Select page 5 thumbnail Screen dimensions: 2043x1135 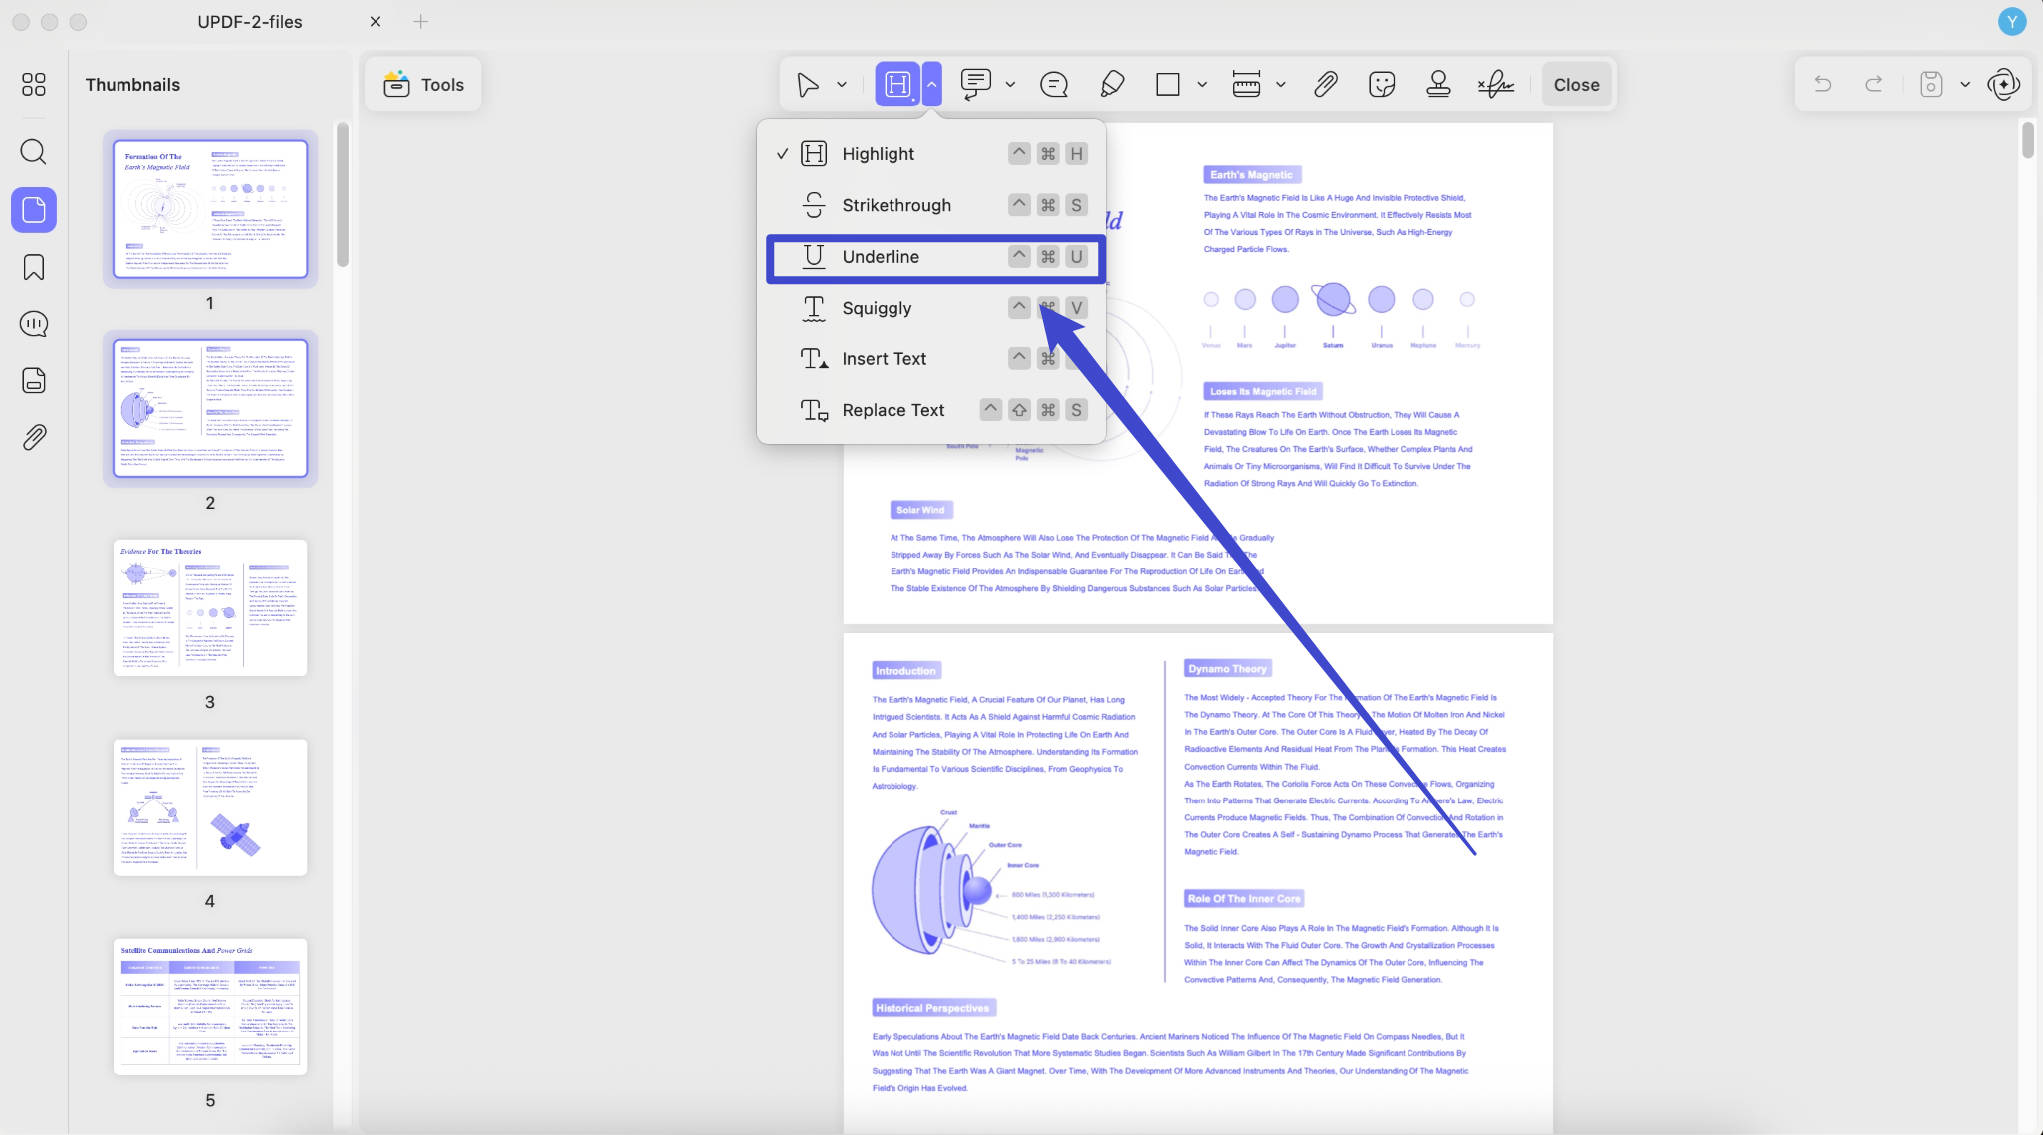coord(210,1006)
